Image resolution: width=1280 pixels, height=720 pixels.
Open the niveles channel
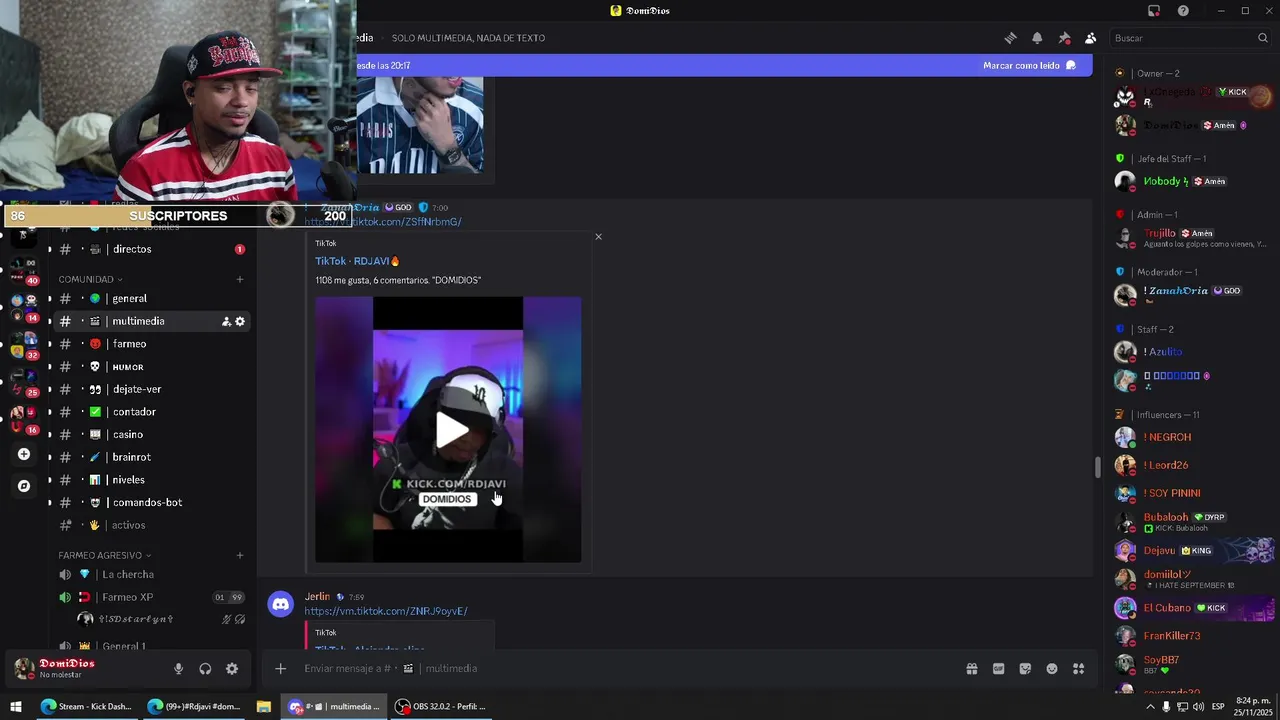[129, 480]
